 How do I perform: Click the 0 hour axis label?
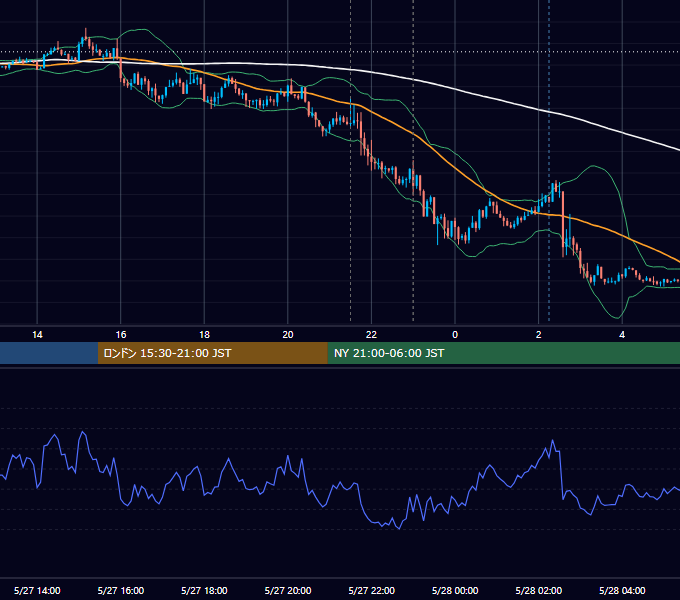[455, 335]
